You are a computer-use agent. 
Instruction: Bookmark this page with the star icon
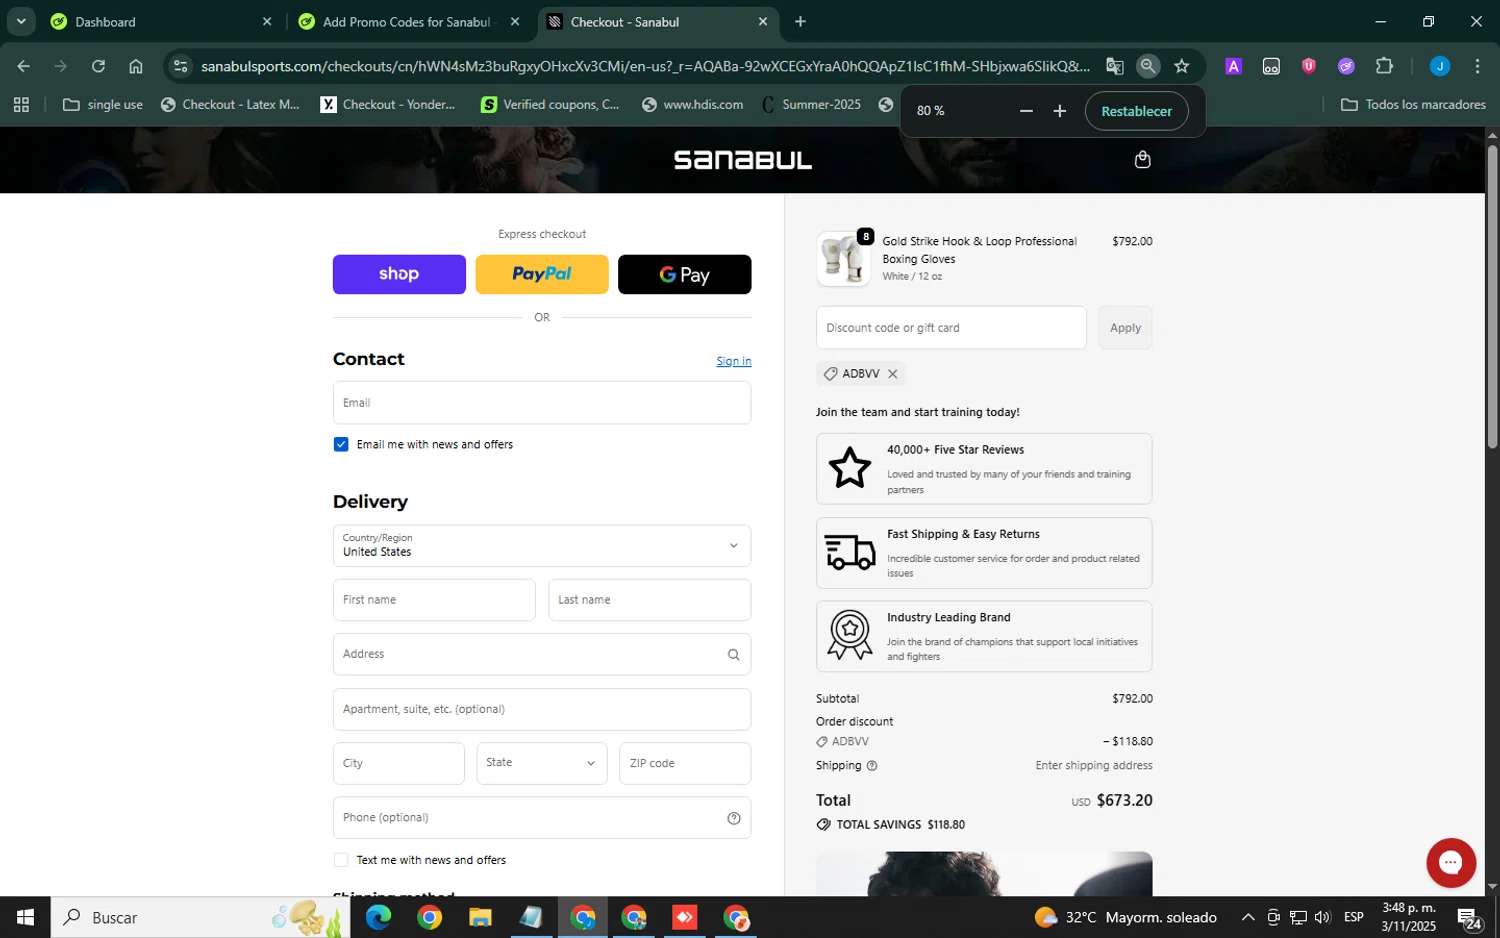[1182, 66]
